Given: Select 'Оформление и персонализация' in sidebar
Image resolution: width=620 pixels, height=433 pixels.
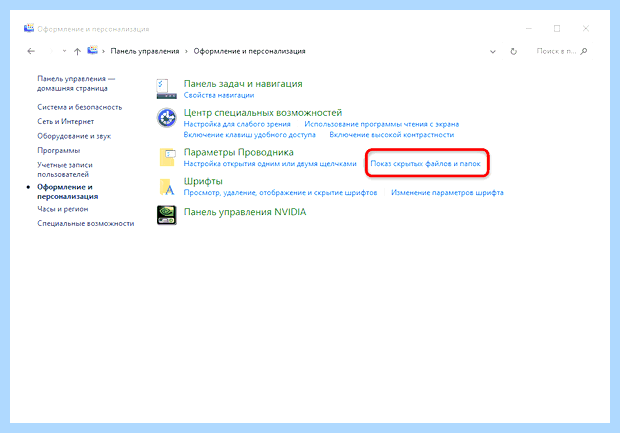Looking at the screenshot, I should pyautogui.click(x=68, y=191).
